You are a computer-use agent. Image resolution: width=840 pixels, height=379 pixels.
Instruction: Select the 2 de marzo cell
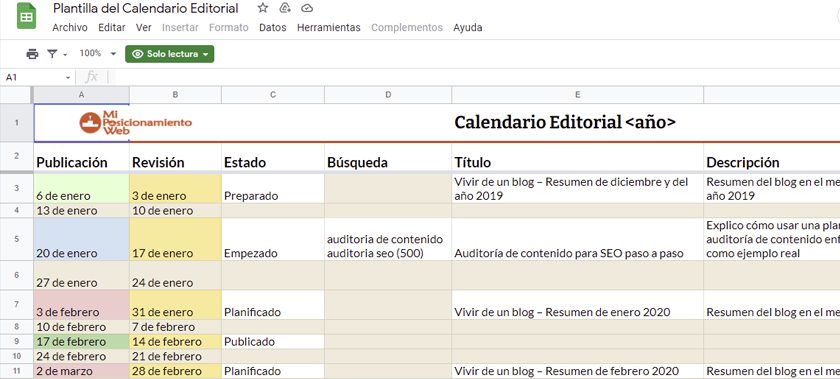pyautogui.click(x=81, y=371)
